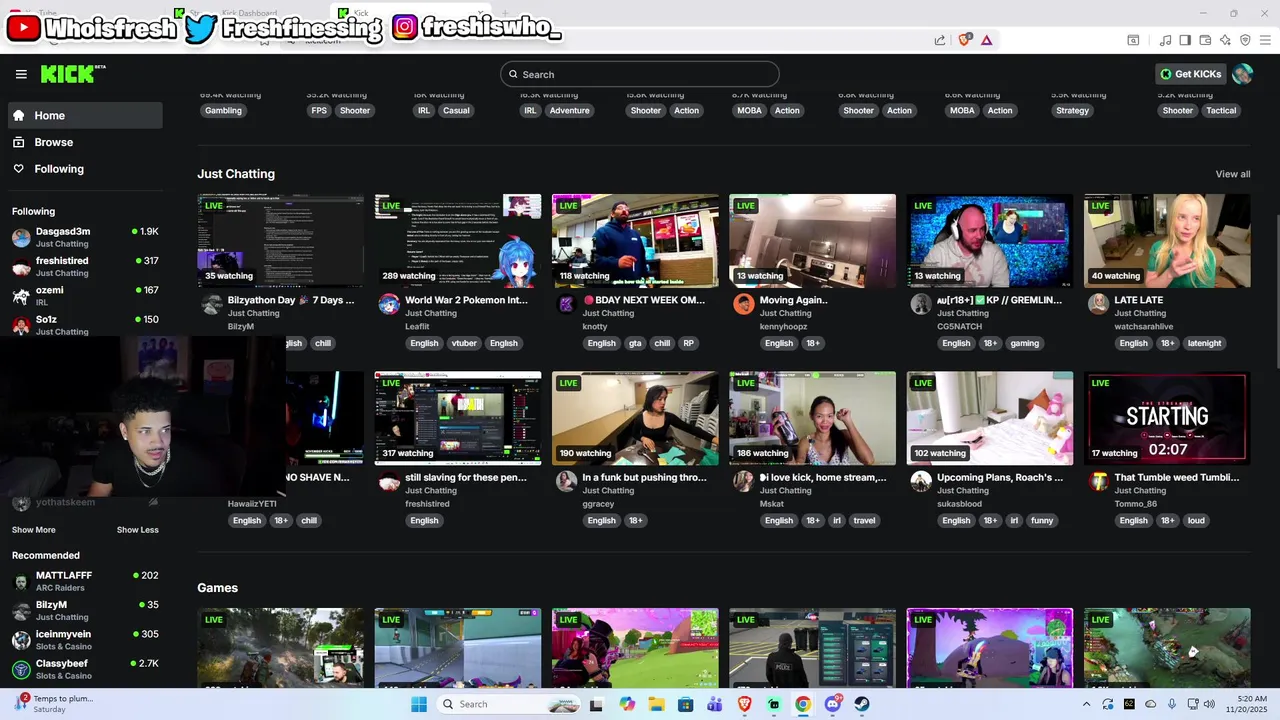Click CG5NATCH channel name
Screen dimensions: 1280x720
click(960, 327)
